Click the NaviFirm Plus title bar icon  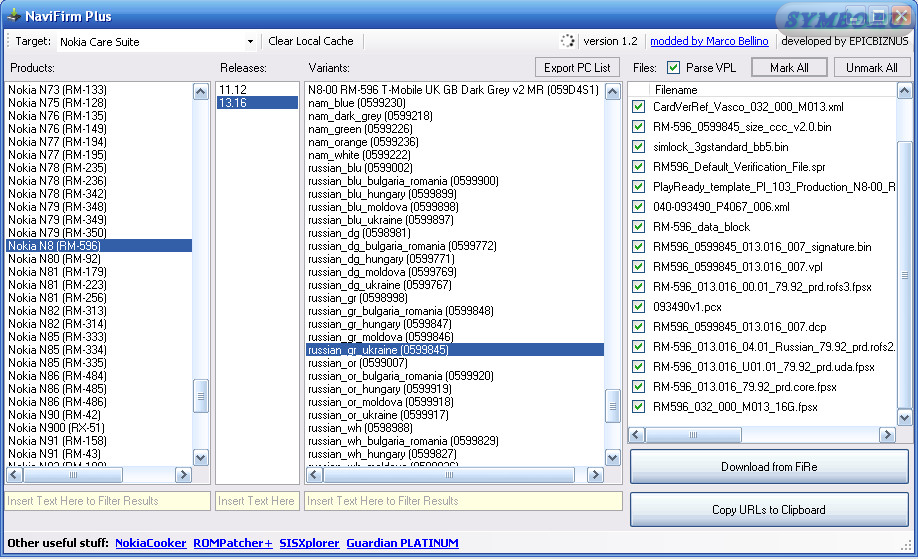point(13,16)
